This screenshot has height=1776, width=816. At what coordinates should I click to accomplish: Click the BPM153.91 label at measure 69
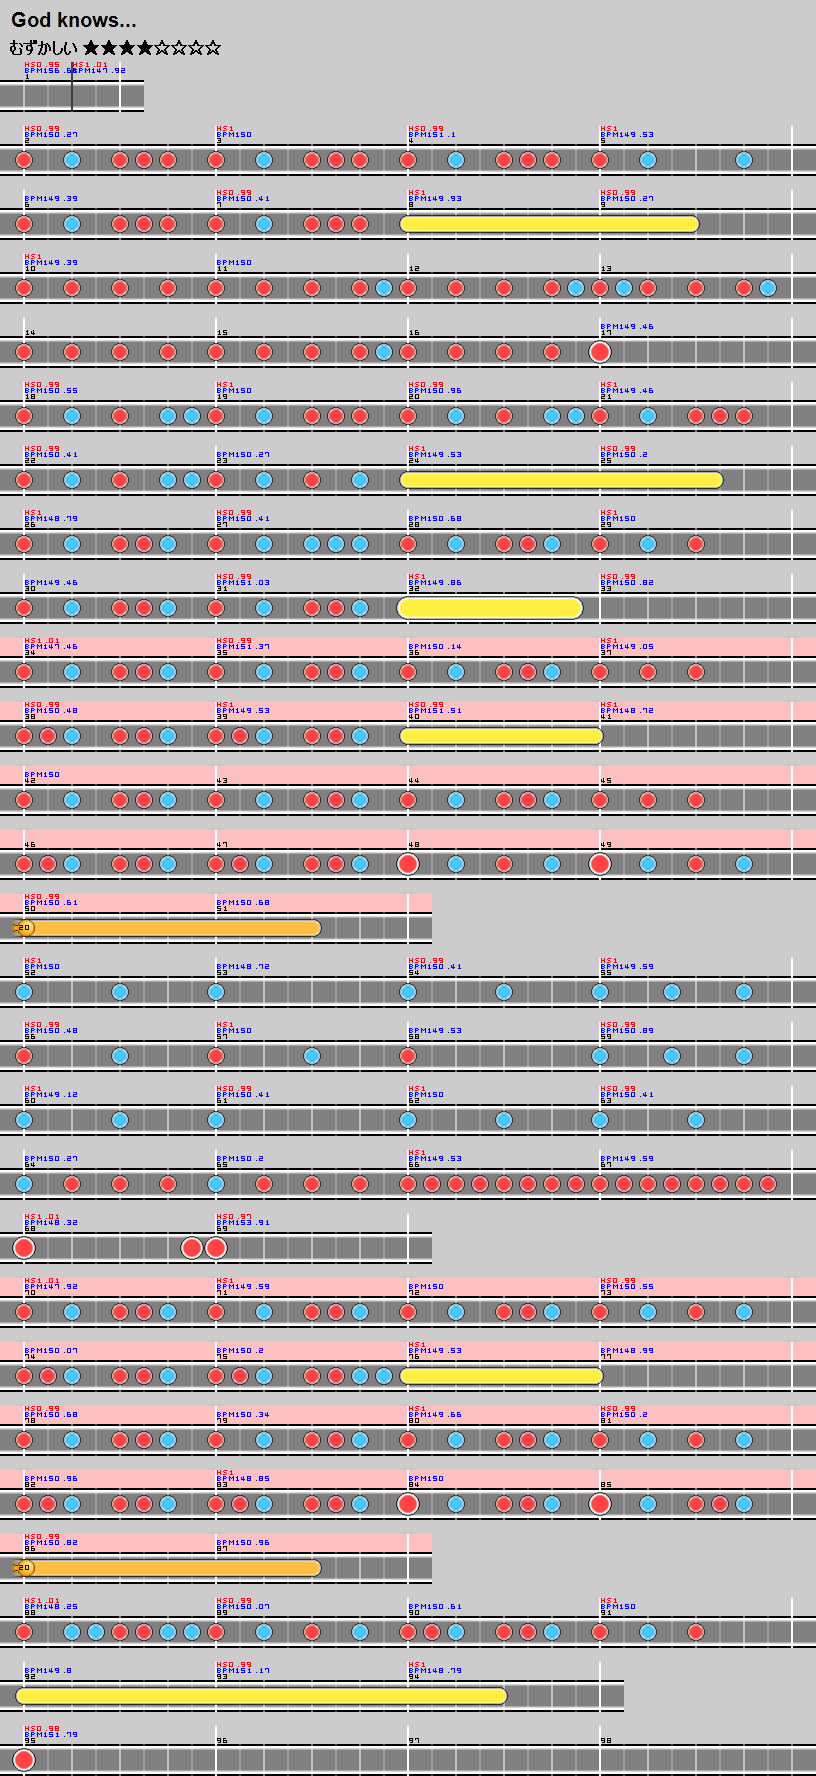click(x=243, y=1223)
